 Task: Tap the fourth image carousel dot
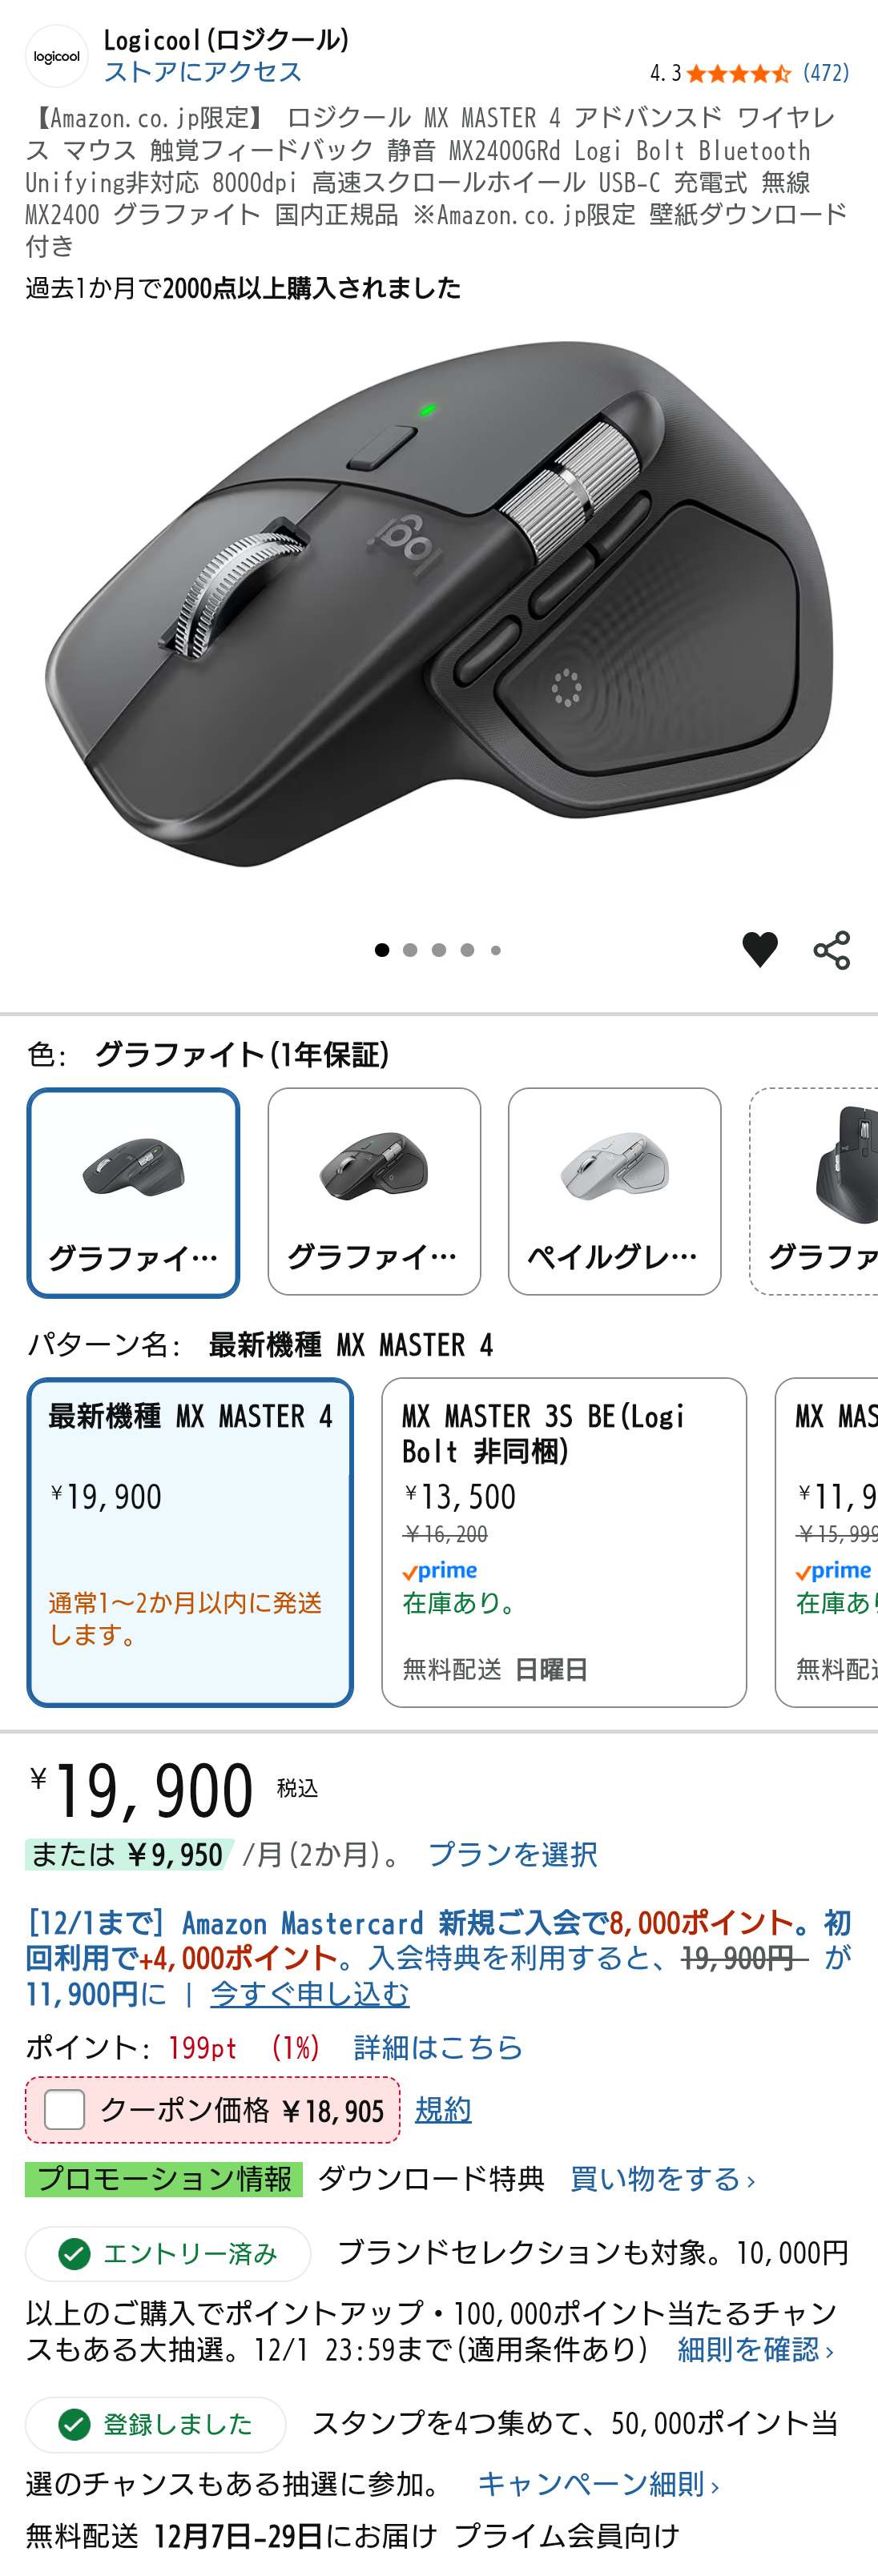click(x=467, y=950)
